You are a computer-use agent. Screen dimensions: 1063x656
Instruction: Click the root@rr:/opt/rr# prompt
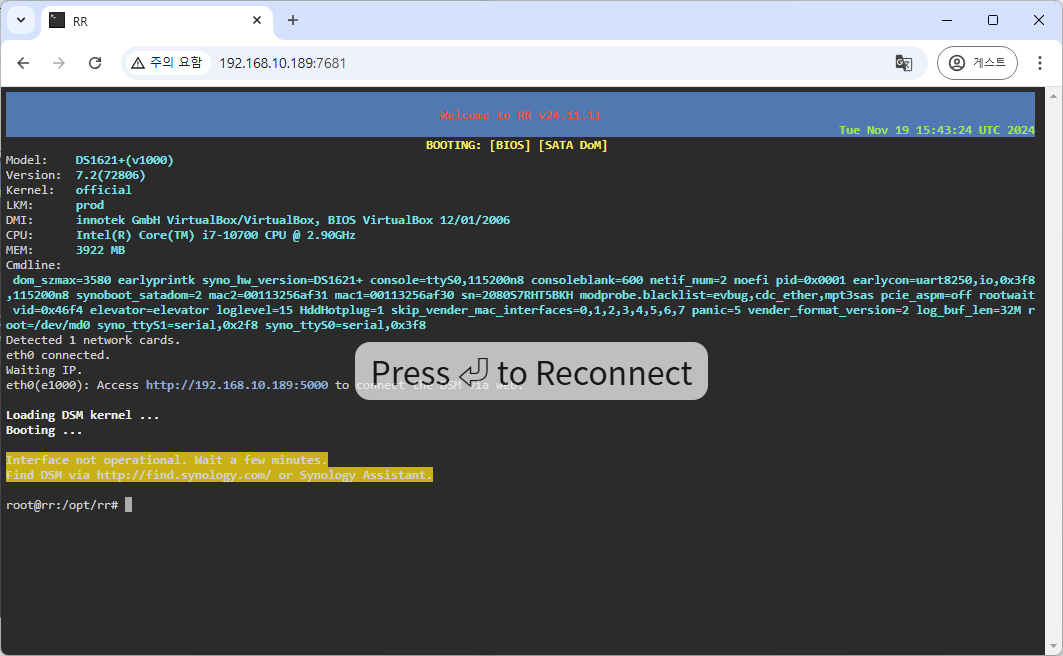62,505
